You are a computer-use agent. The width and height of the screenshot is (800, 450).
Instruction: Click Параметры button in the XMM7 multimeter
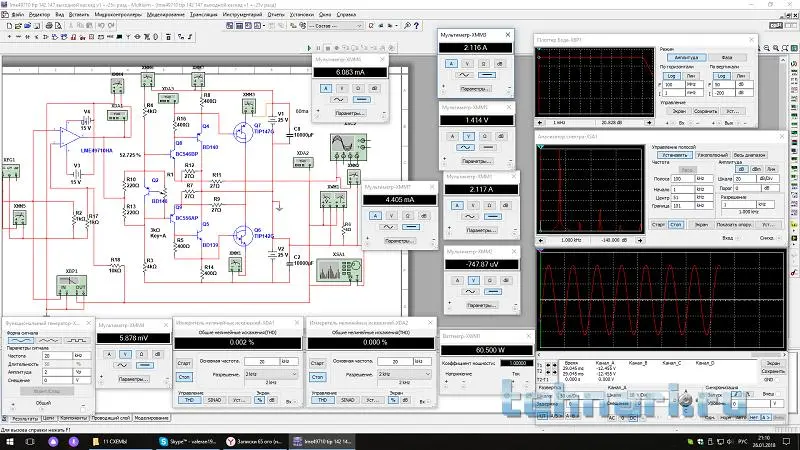pyautogui.click(x=399, y=241)
